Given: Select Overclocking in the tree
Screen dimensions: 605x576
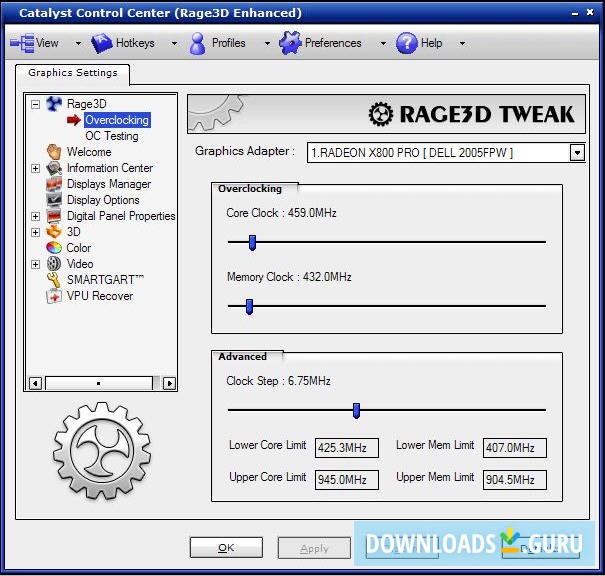Looking at the screenshot, I should click(117, 120).
